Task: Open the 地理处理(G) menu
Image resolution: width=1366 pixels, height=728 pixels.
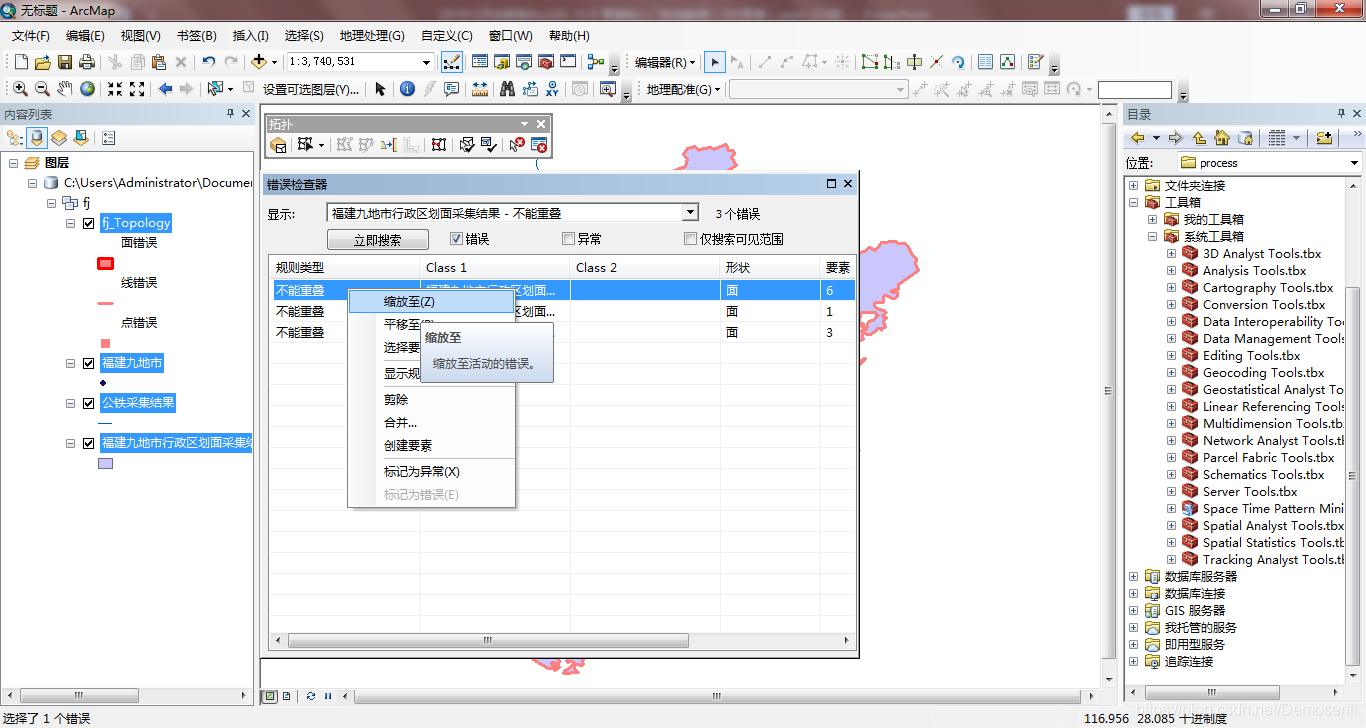Action: click(372, 35)
